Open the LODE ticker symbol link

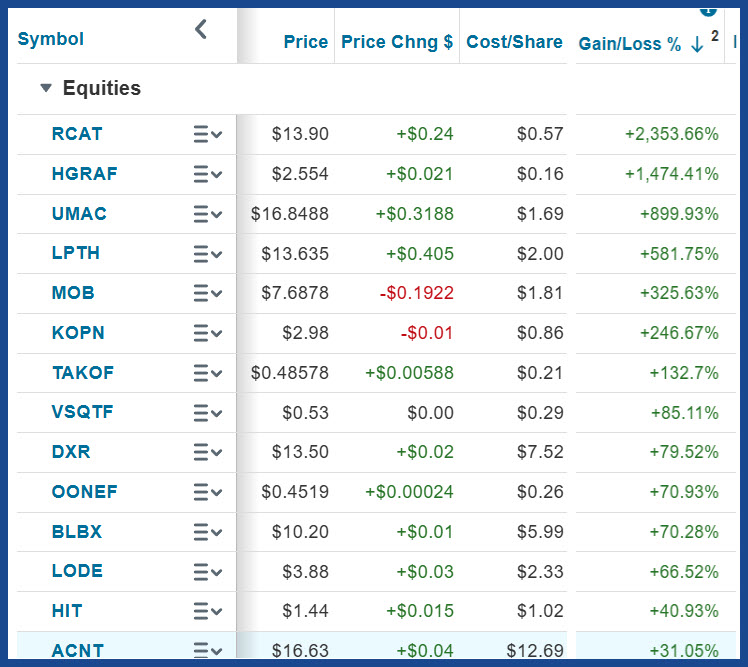77,571
